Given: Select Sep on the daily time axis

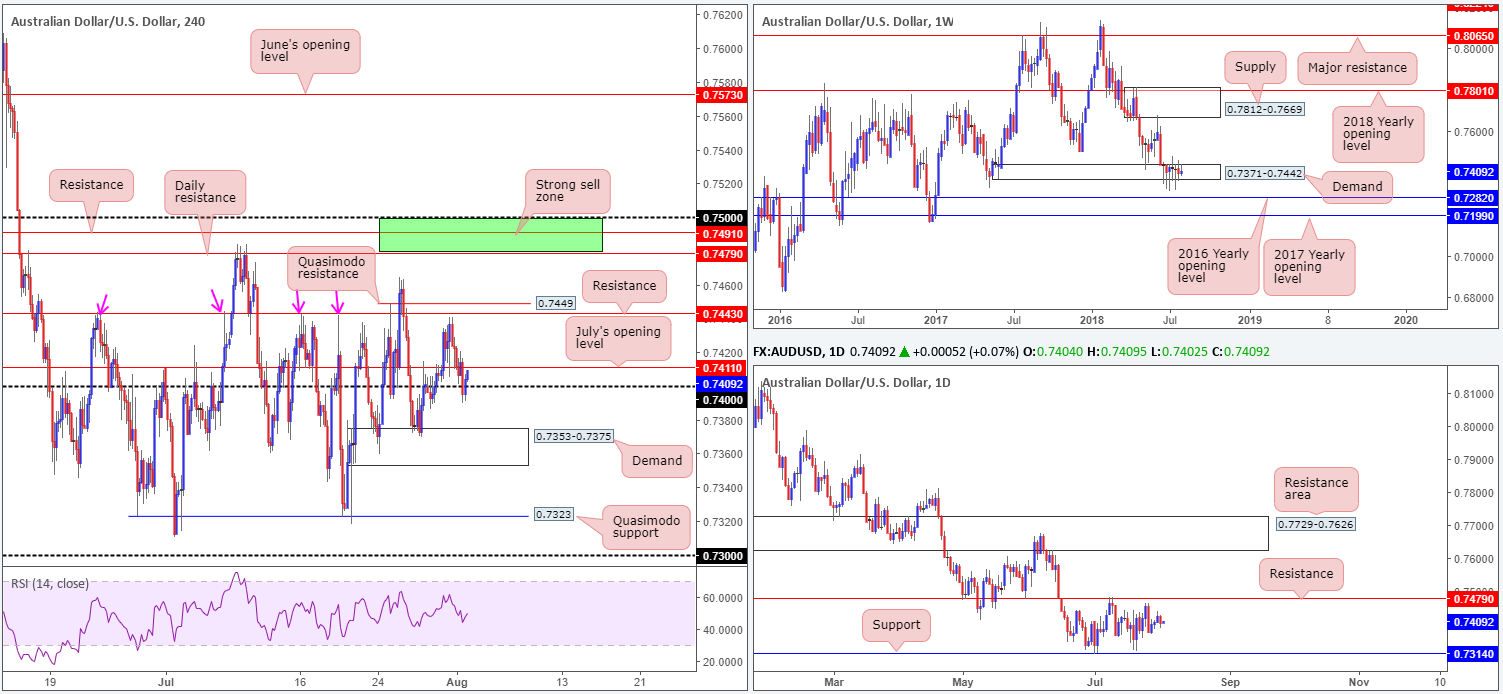Looking at the screenshot, I should tap(1229, 680).
